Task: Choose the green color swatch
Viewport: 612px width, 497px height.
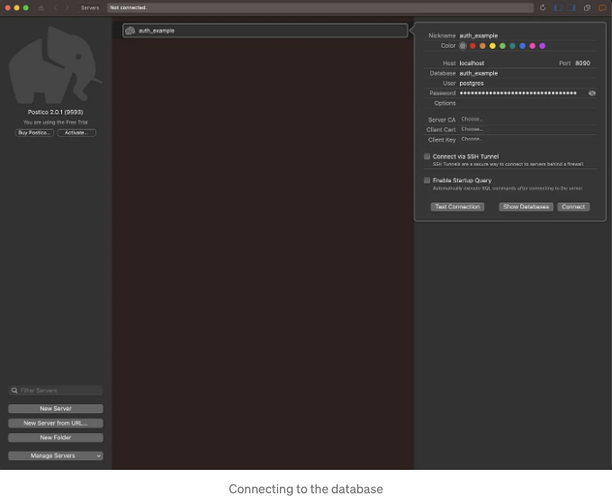Action: click(x=503, y=46)
